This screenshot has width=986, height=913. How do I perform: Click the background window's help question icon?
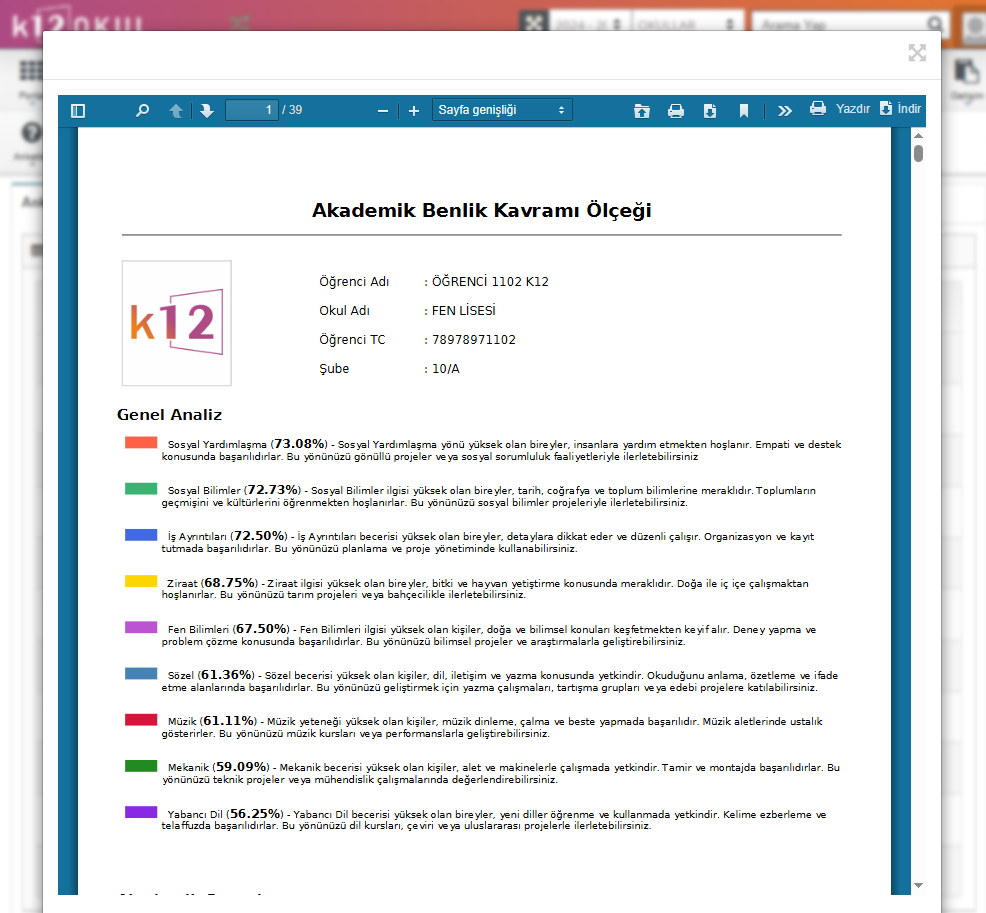pyautogui.click(x=31, y=133)
